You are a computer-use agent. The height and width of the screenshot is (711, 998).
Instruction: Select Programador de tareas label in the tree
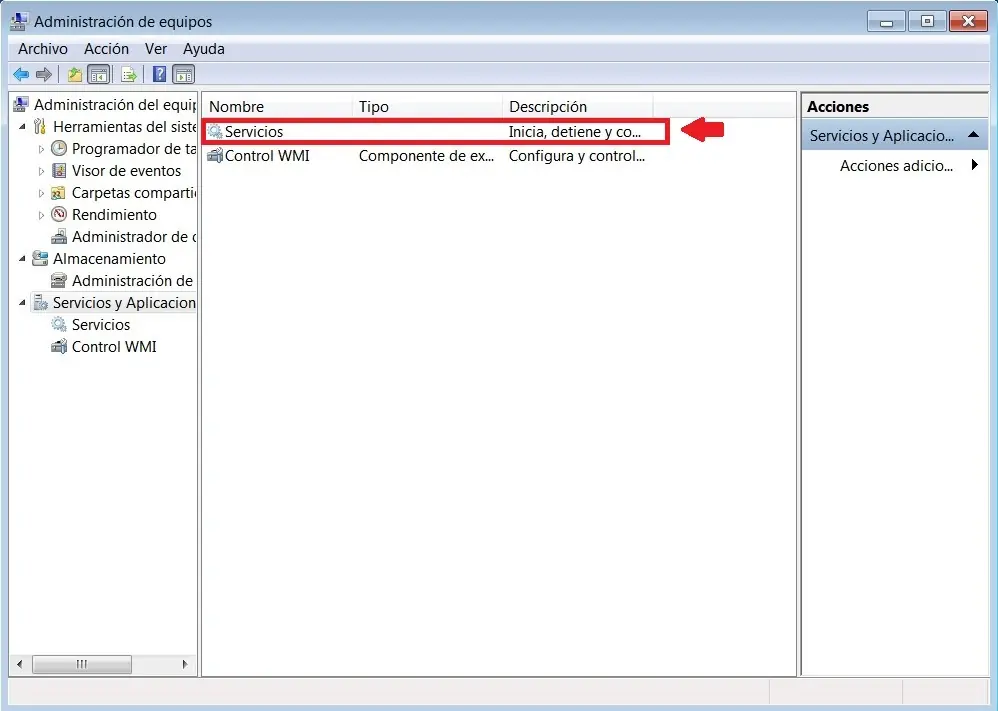134,148
